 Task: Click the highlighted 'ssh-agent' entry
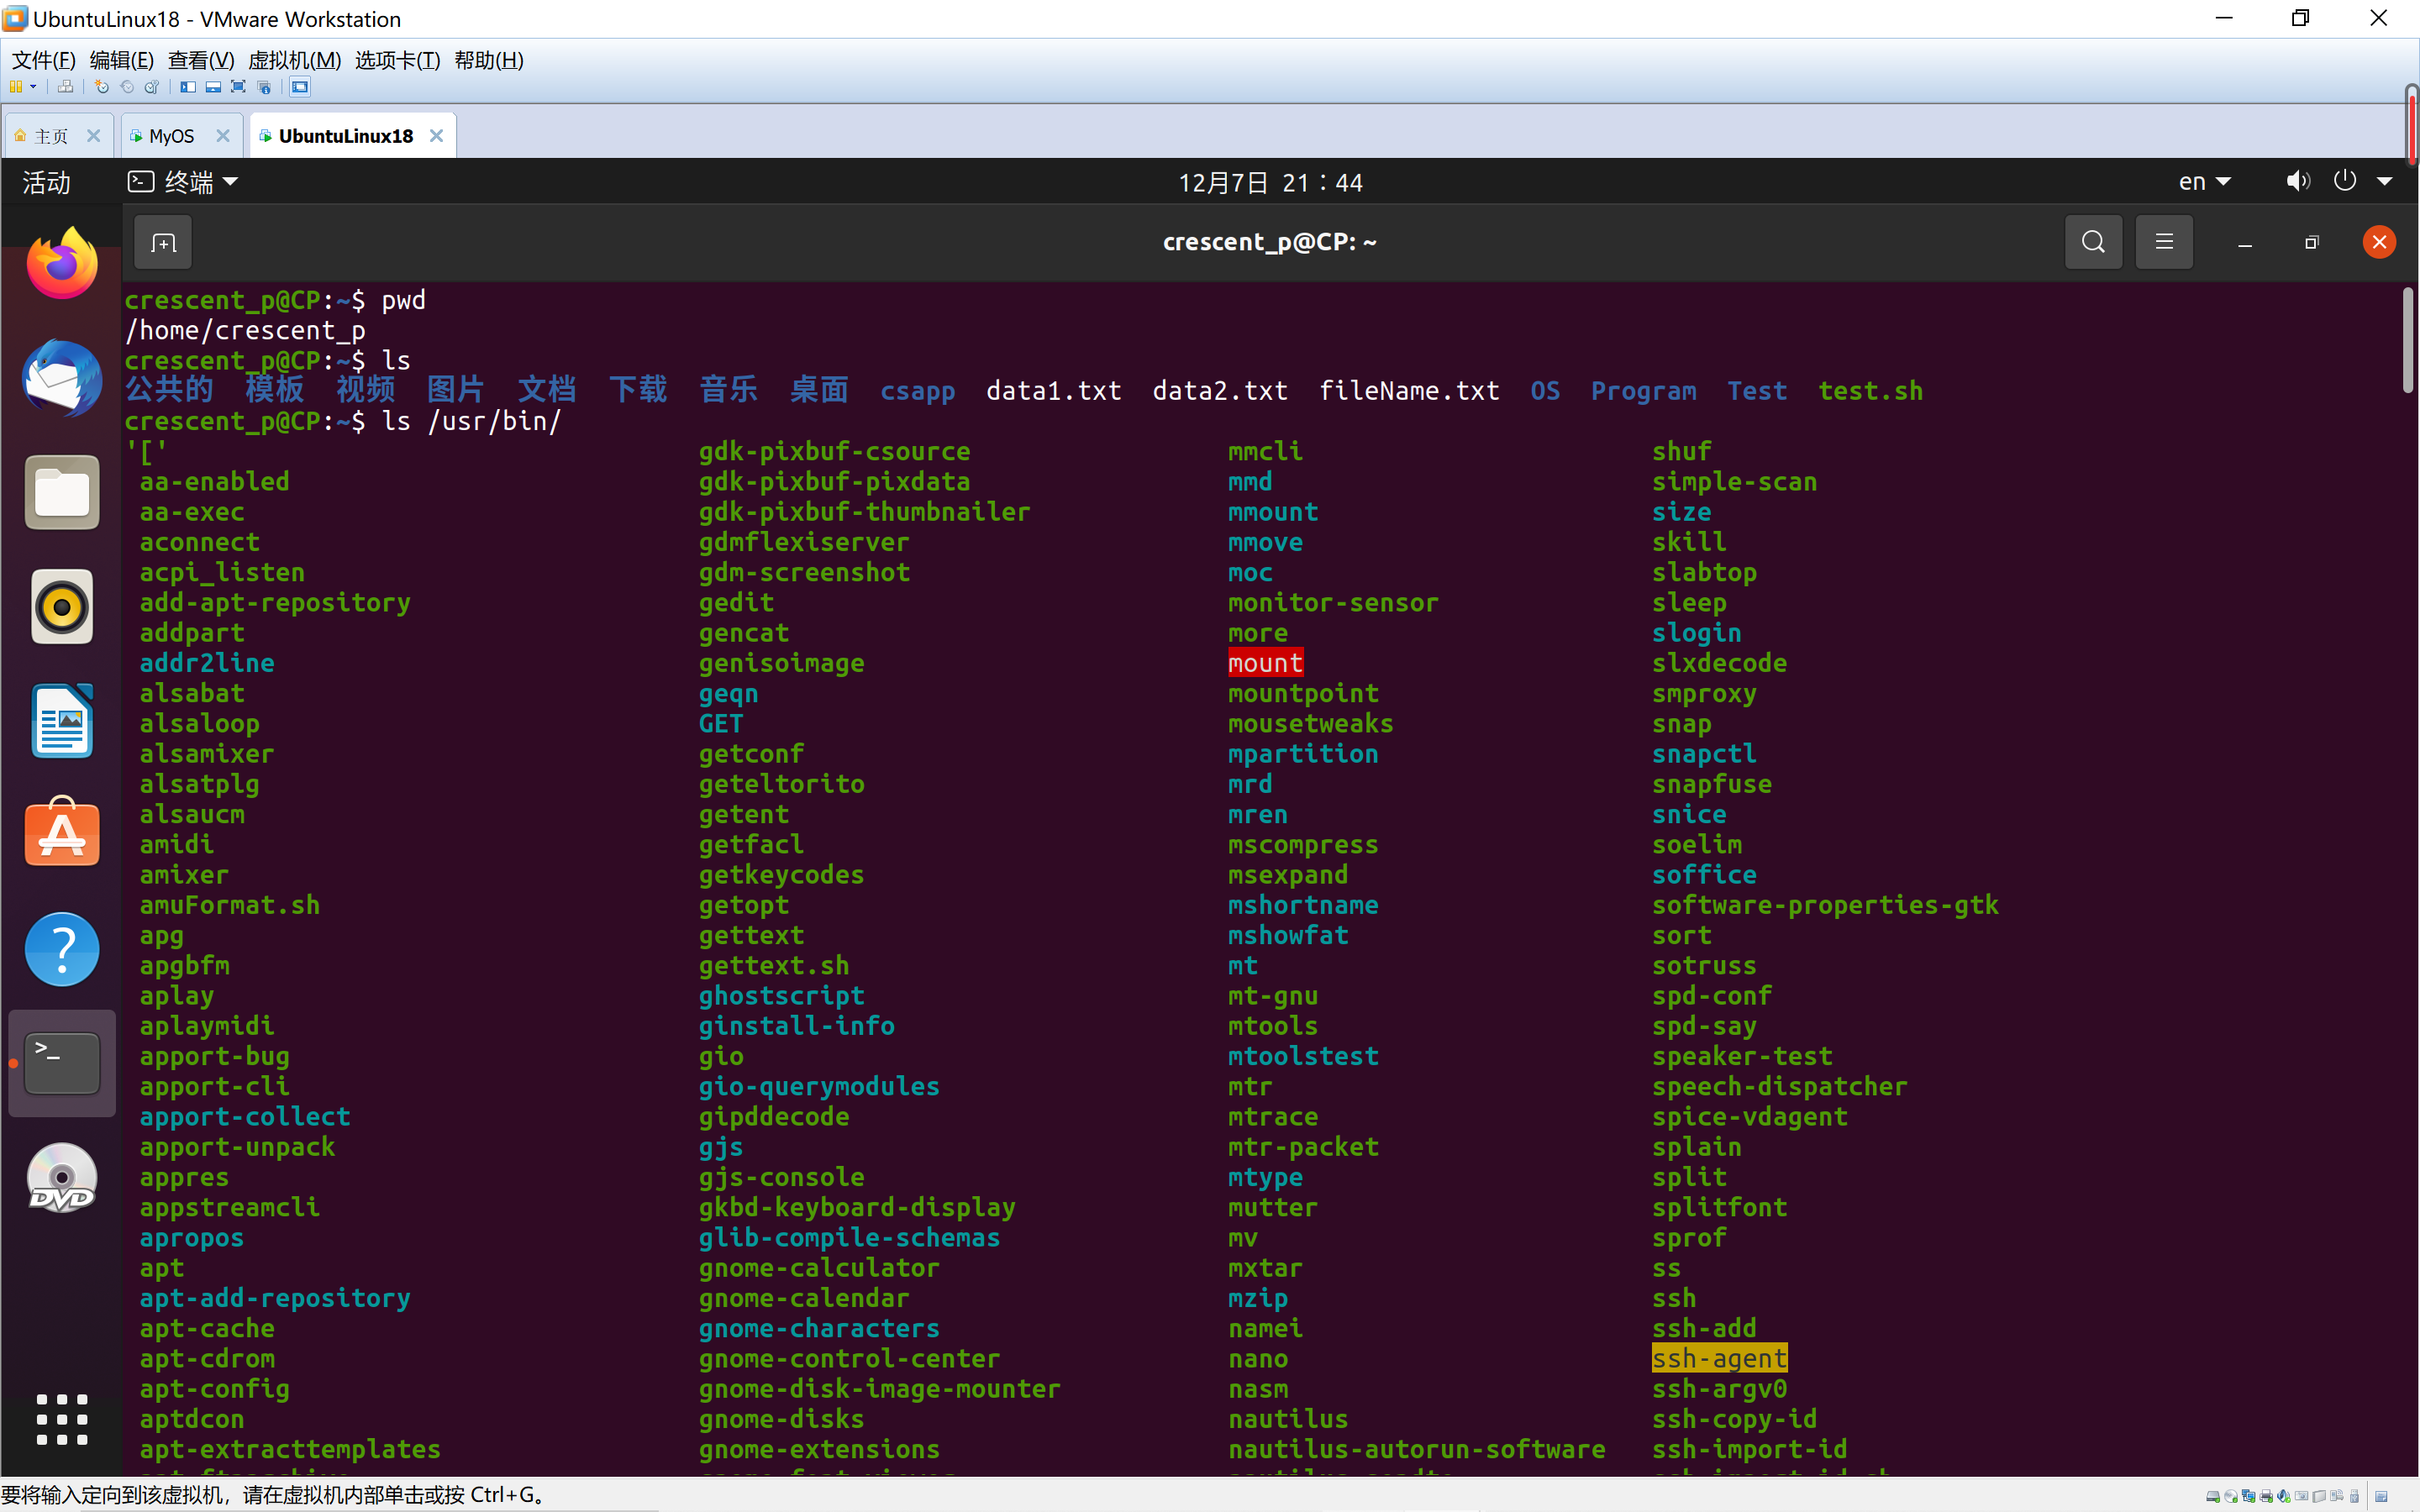[1719, 1358]
